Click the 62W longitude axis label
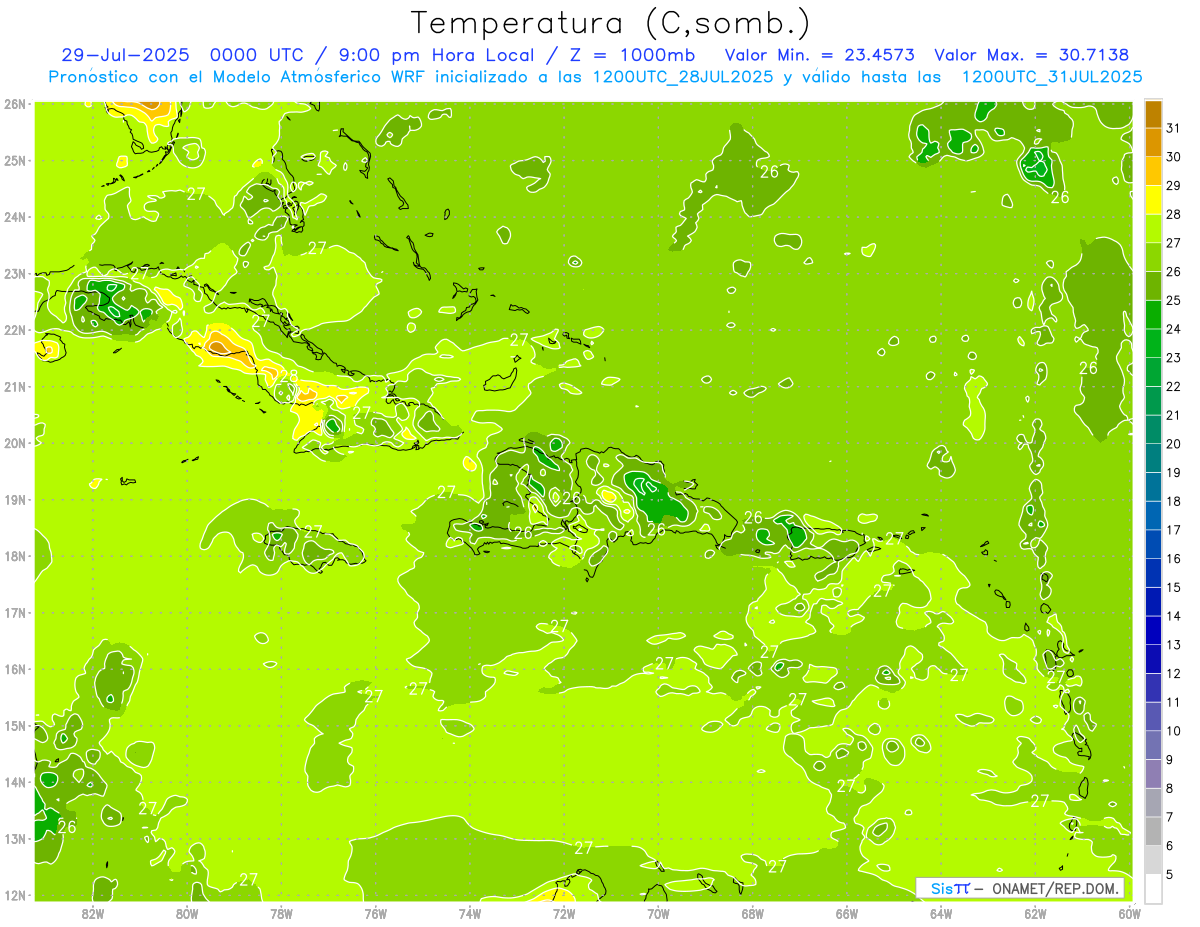 point(1035,913)
